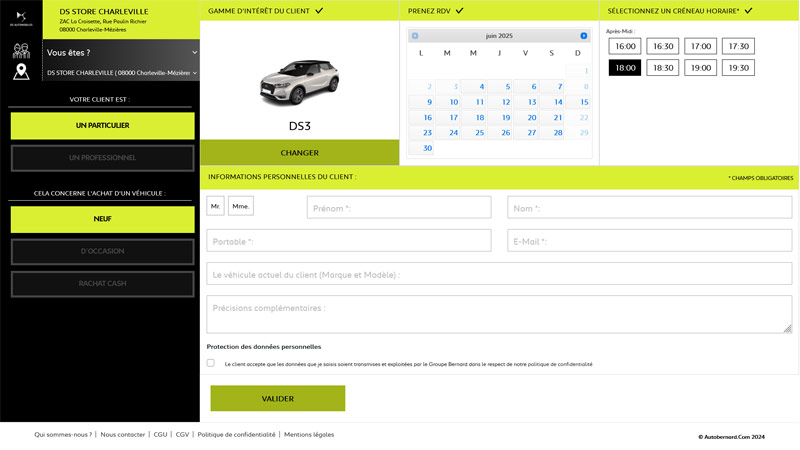
Task: Go to next month in calendar
Action: [x=584, y=36]
